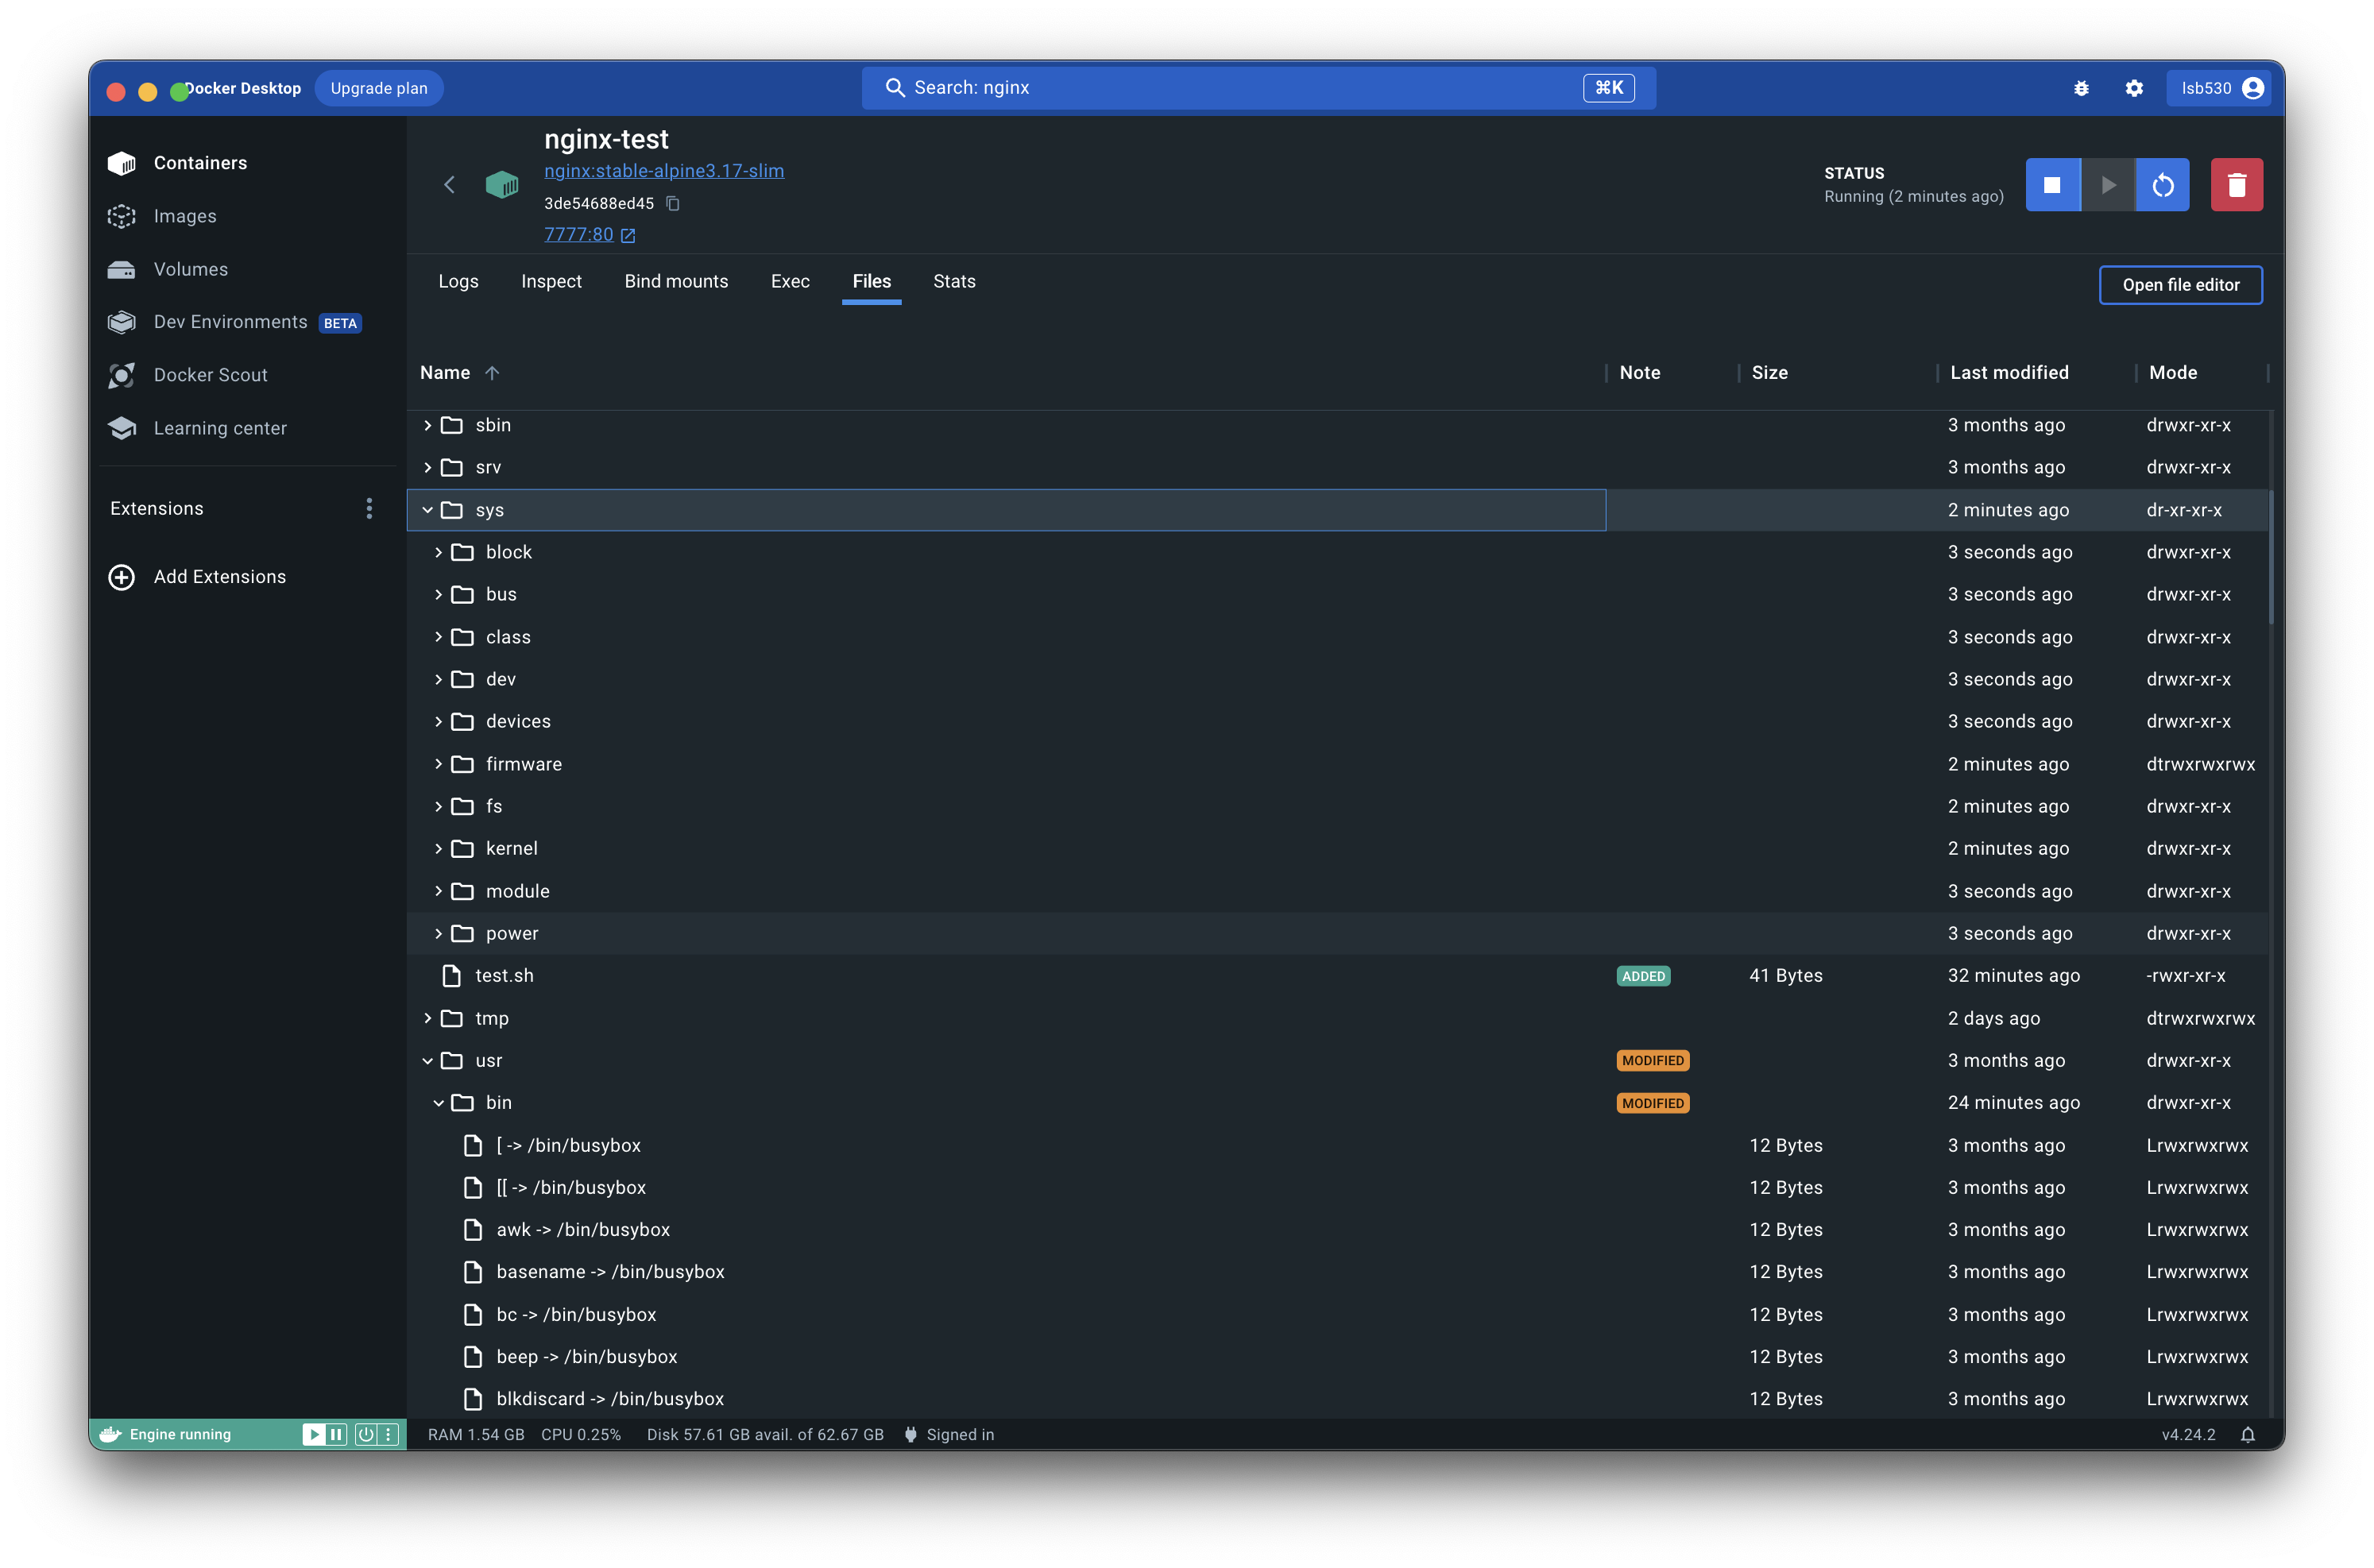Viewport: 2374px width, 1568px height.
Task: Pause the Docker engine in status bar
Action: click(x=337, y=1434)
